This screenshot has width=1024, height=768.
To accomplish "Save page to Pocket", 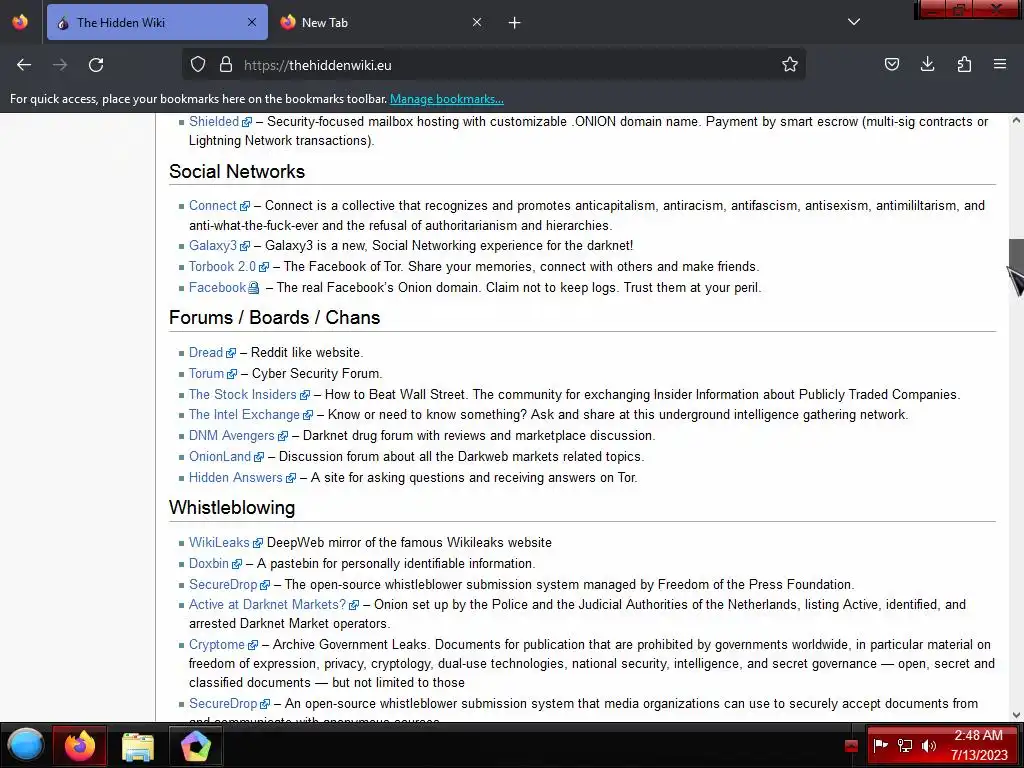I will (x=891, y=65).
